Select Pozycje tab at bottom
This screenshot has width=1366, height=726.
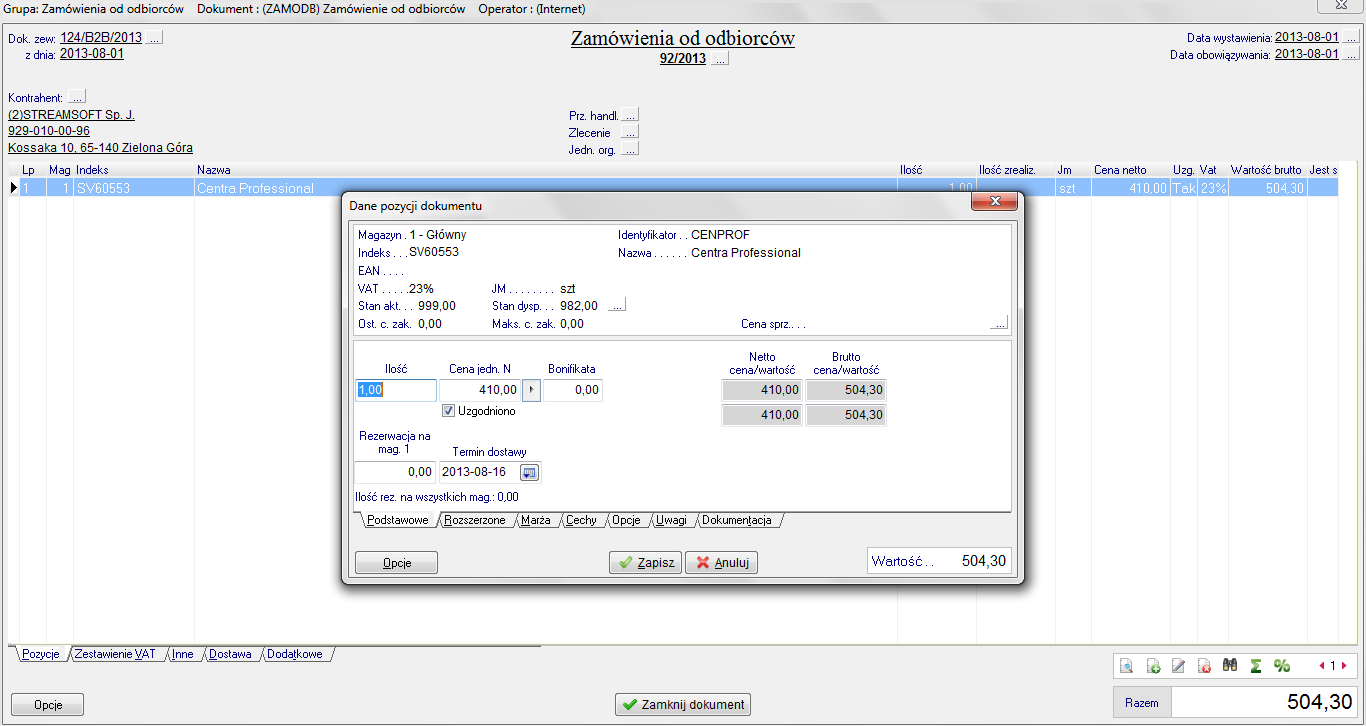[x=41, y=654]
